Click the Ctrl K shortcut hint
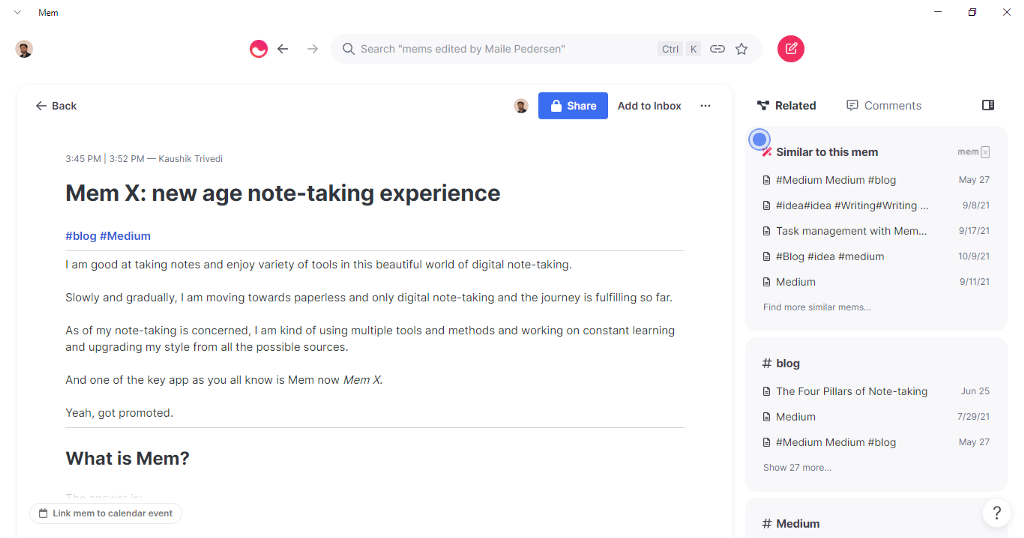Viewport: 1024px width, 538px height. tap(679, 49)
